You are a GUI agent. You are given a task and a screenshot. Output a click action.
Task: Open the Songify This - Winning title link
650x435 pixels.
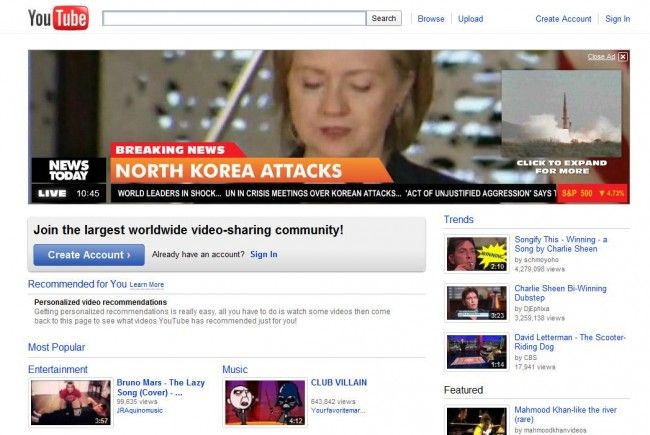coord(561,244)
